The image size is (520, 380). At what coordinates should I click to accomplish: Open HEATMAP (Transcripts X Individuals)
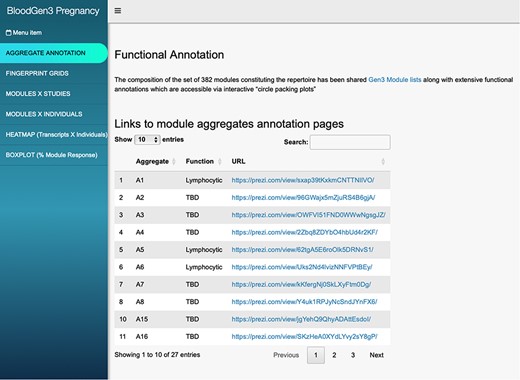(x=54, y=135)
